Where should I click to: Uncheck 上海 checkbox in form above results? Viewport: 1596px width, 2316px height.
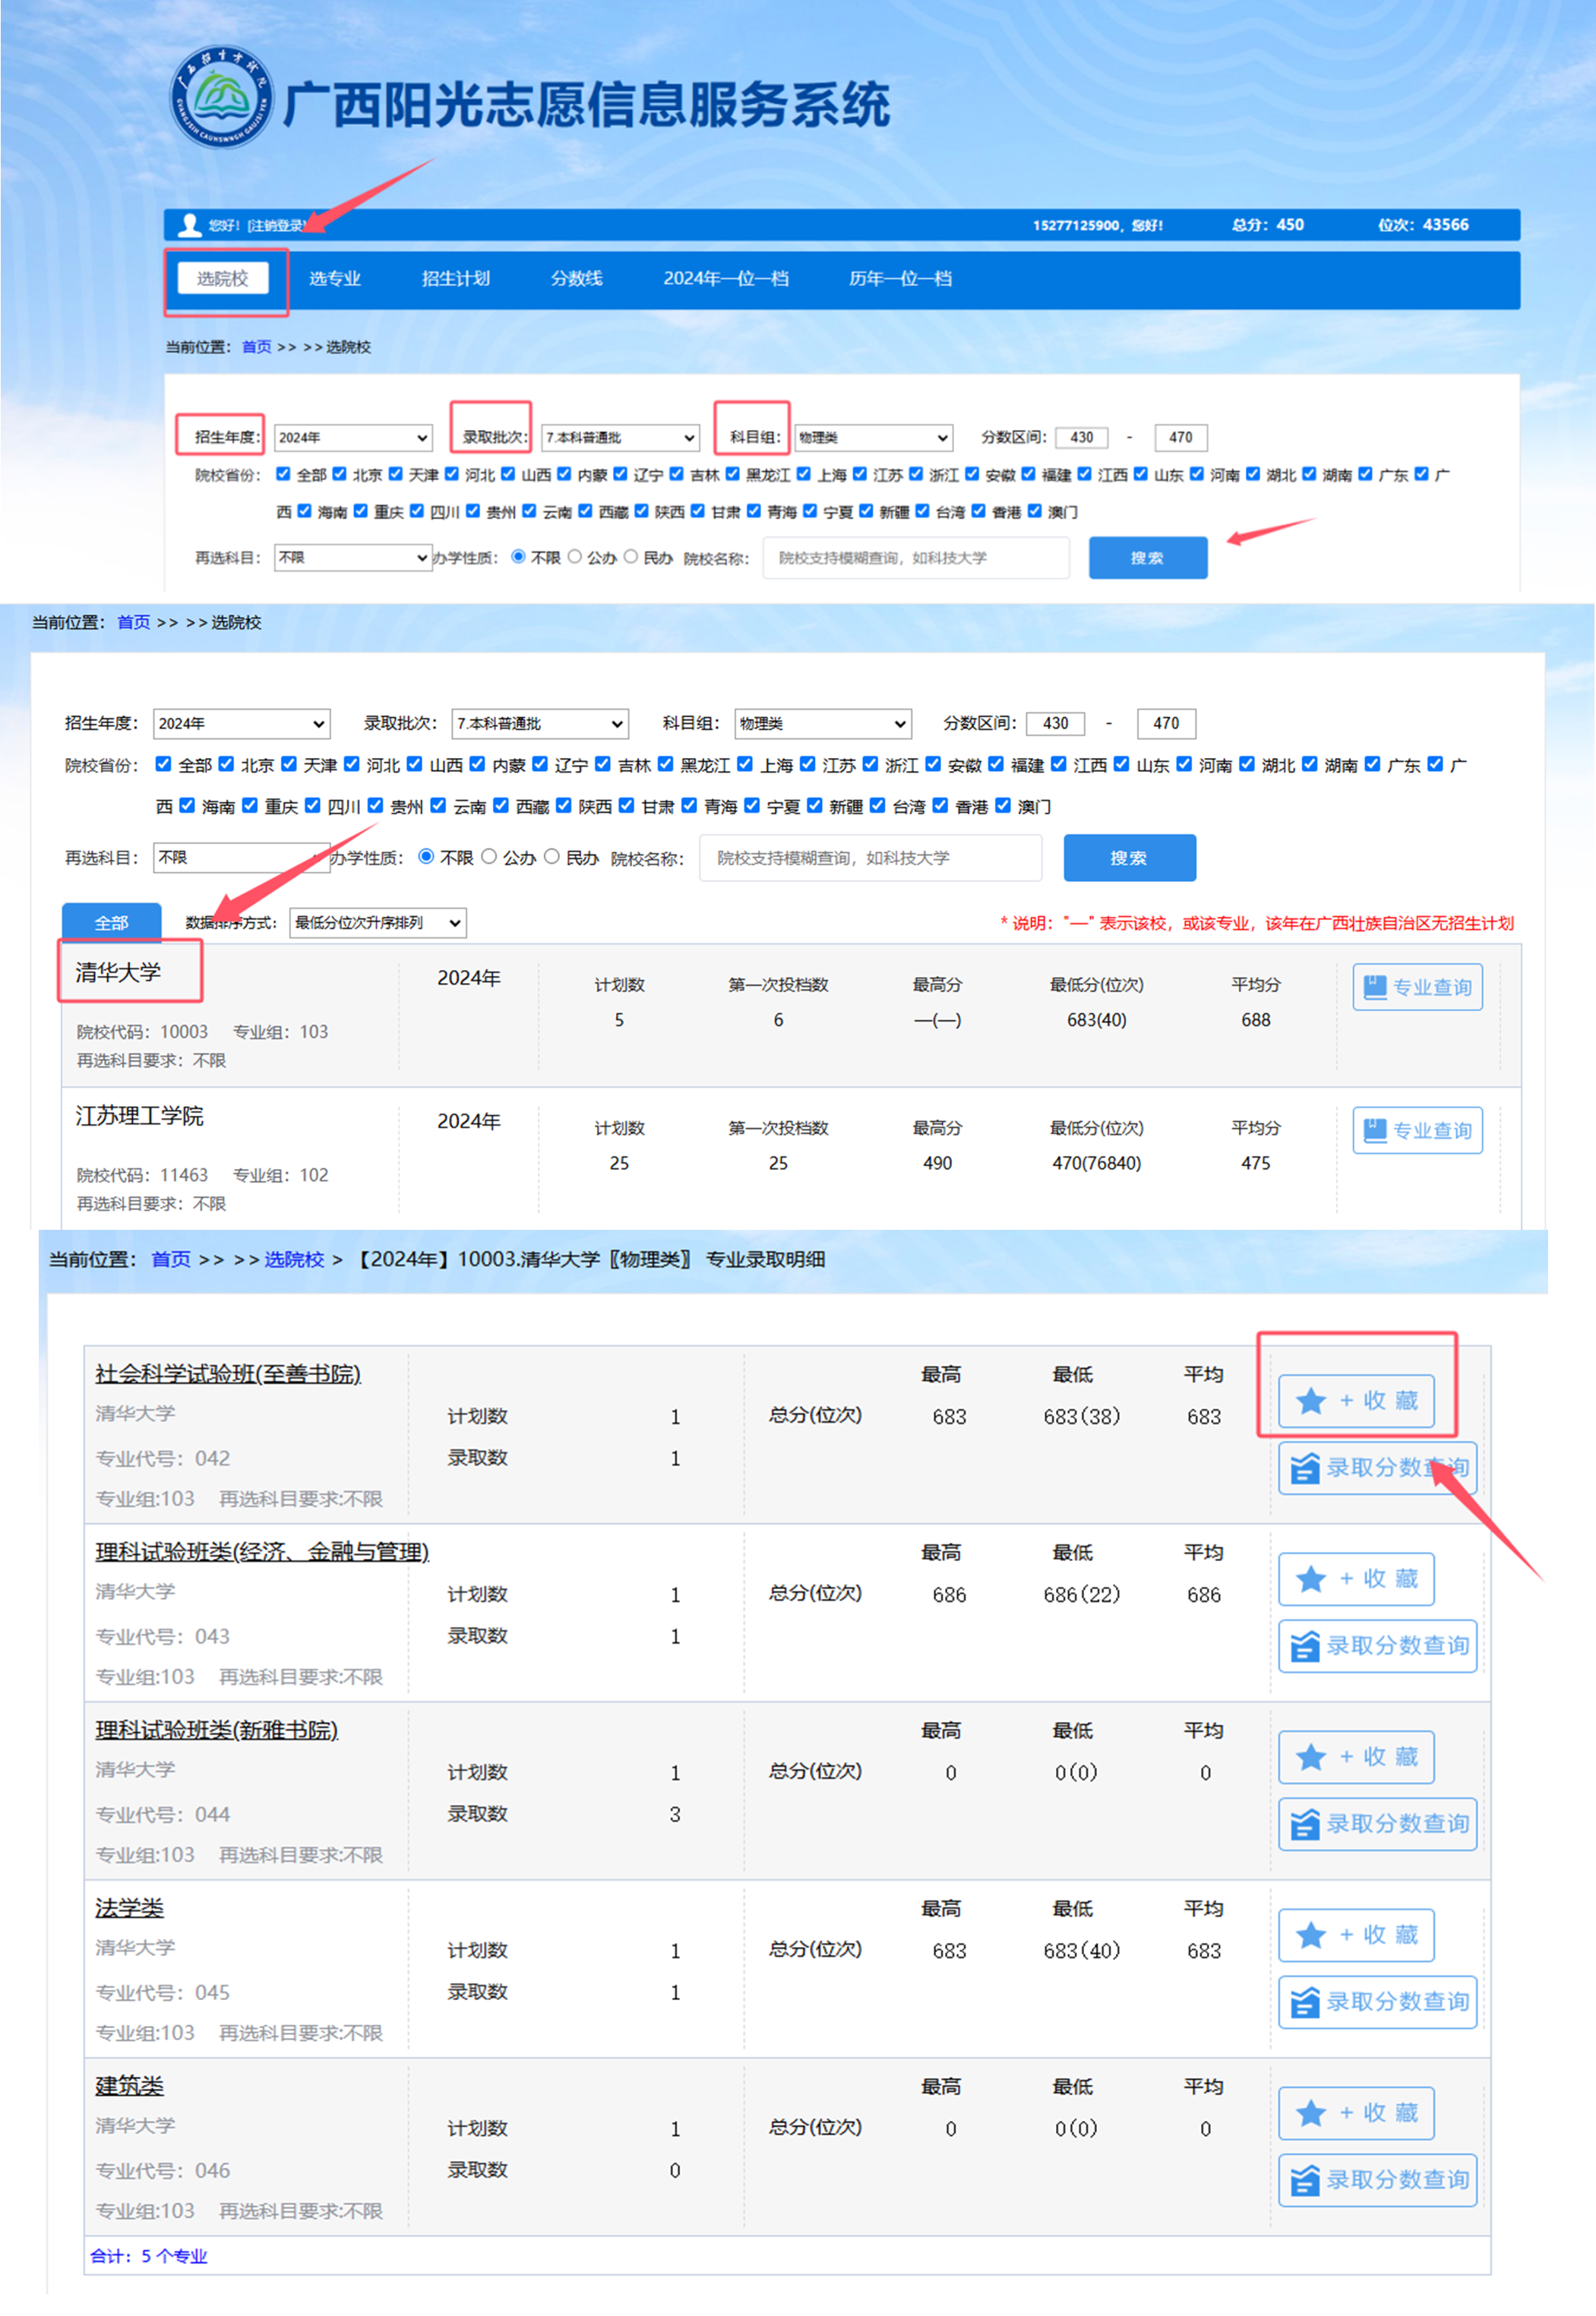click(x=745, y=764)
